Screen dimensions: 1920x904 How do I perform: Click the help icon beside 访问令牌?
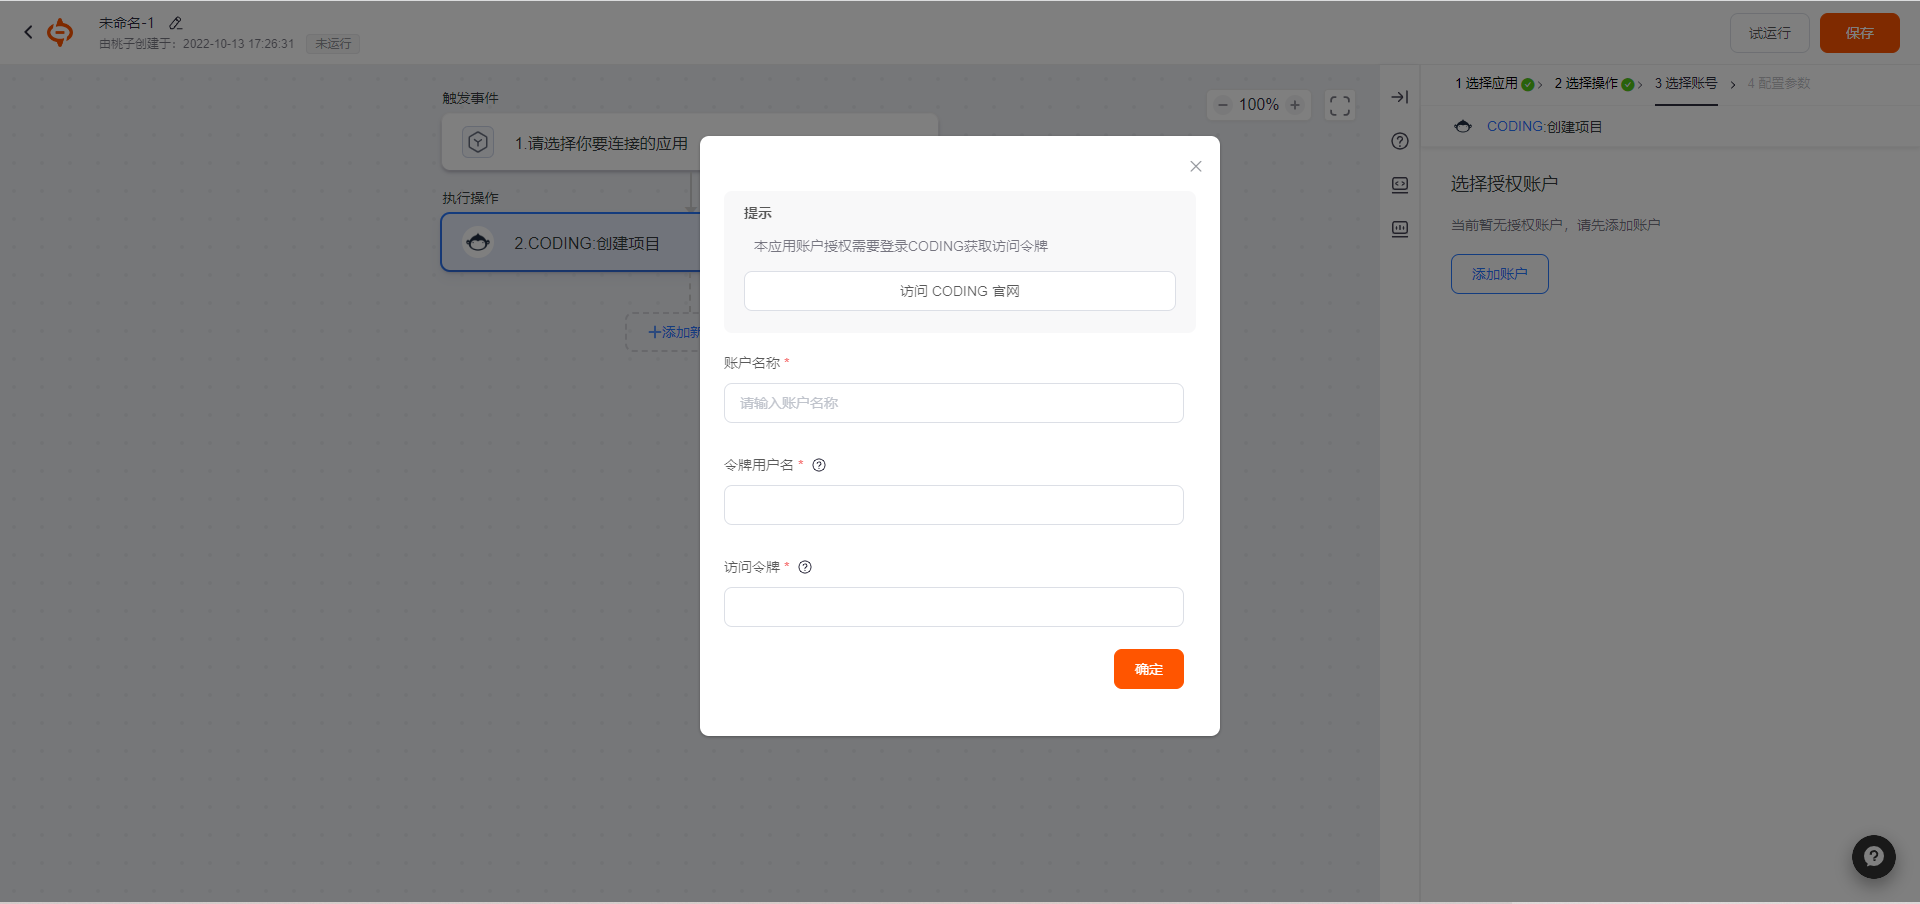click(805, 567)
